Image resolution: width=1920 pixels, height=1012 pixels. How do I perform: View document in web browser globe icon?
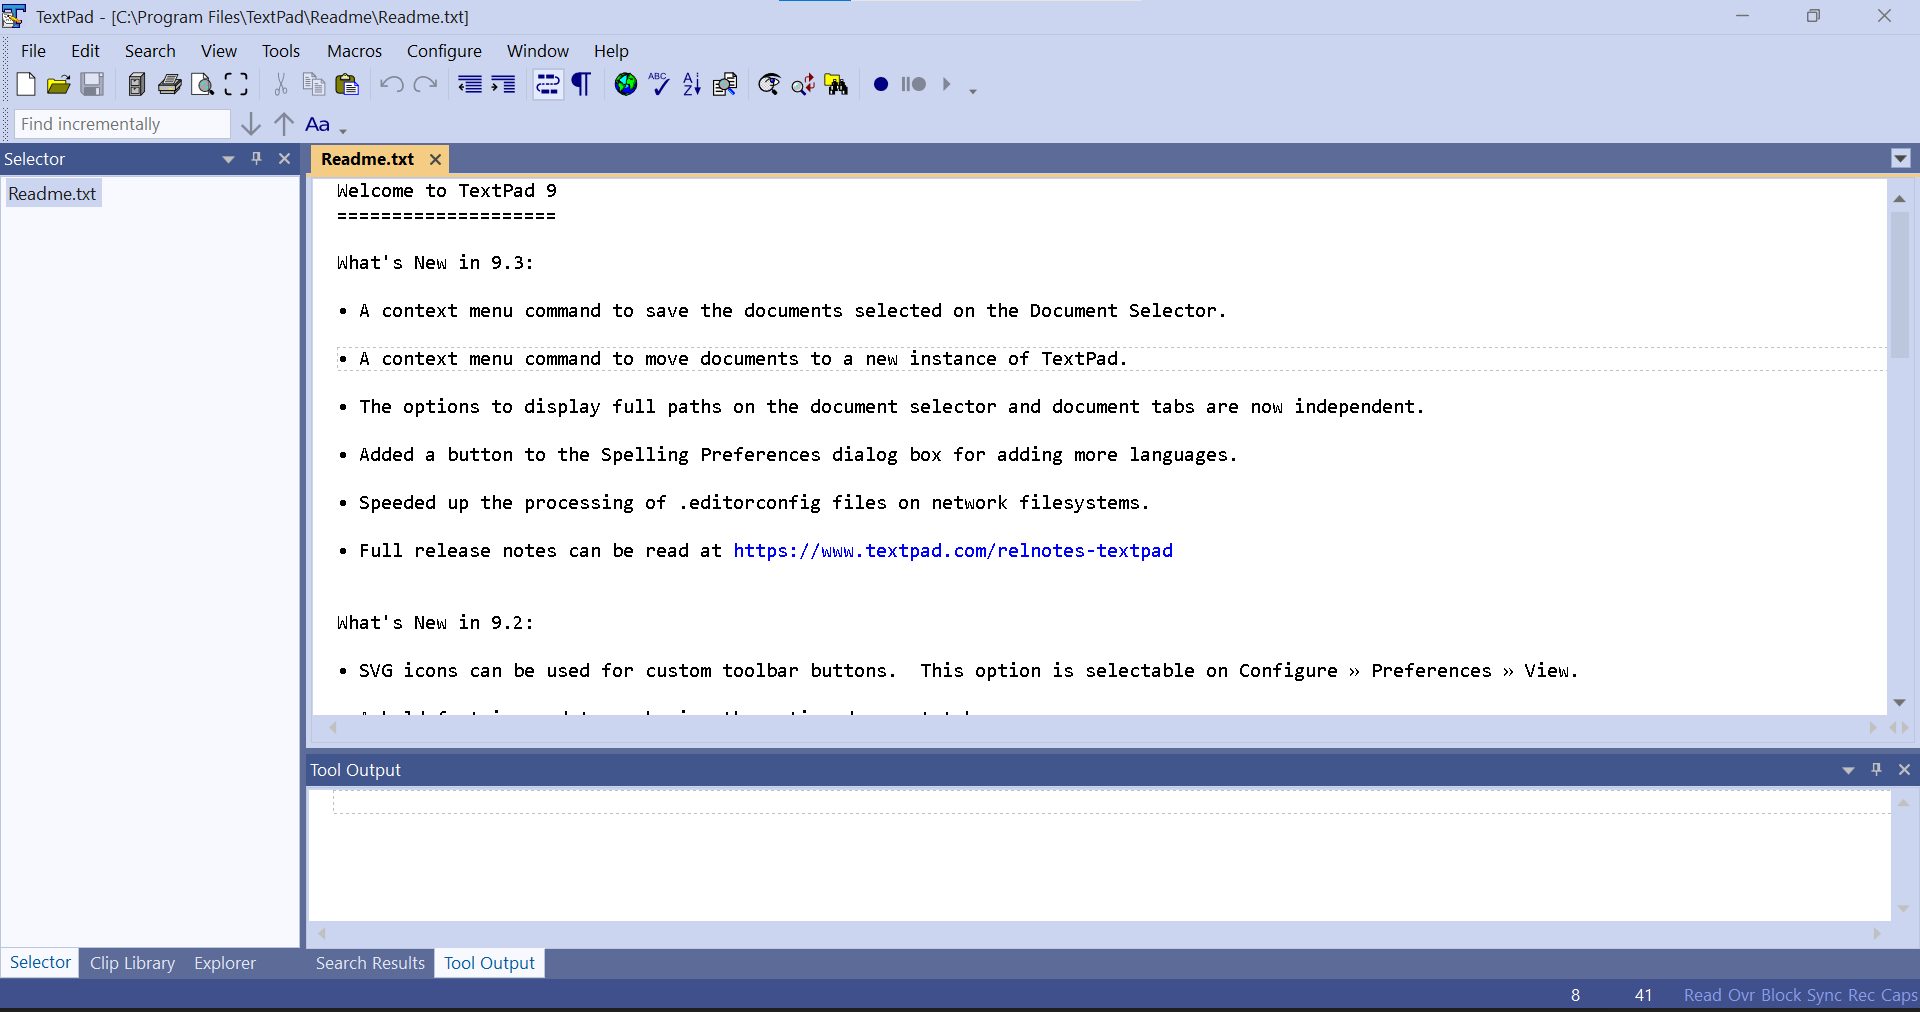[x=626, y=84]
